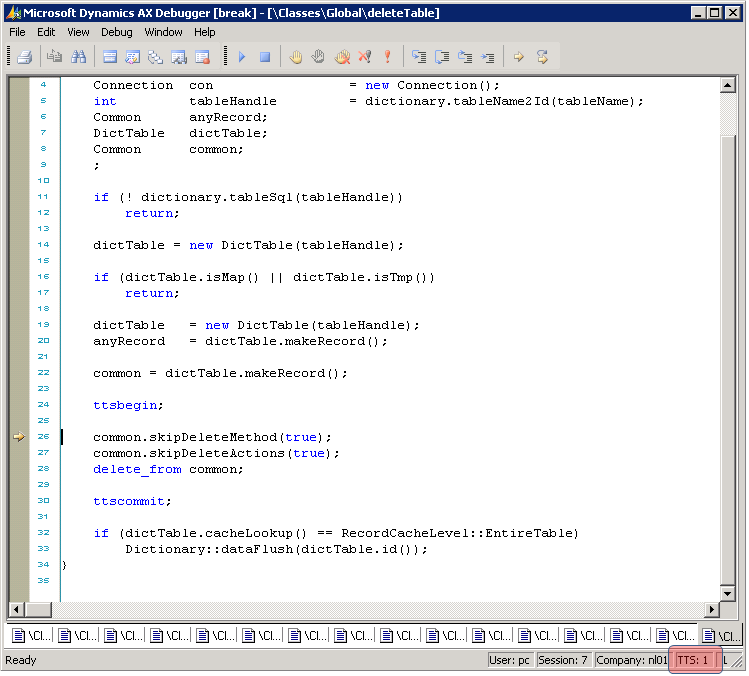Click line 16 'if (dictTable.isMap() || dictTable.isTmp())'
This screenshot has width=749, height=676.
click(x=264, y=277)
